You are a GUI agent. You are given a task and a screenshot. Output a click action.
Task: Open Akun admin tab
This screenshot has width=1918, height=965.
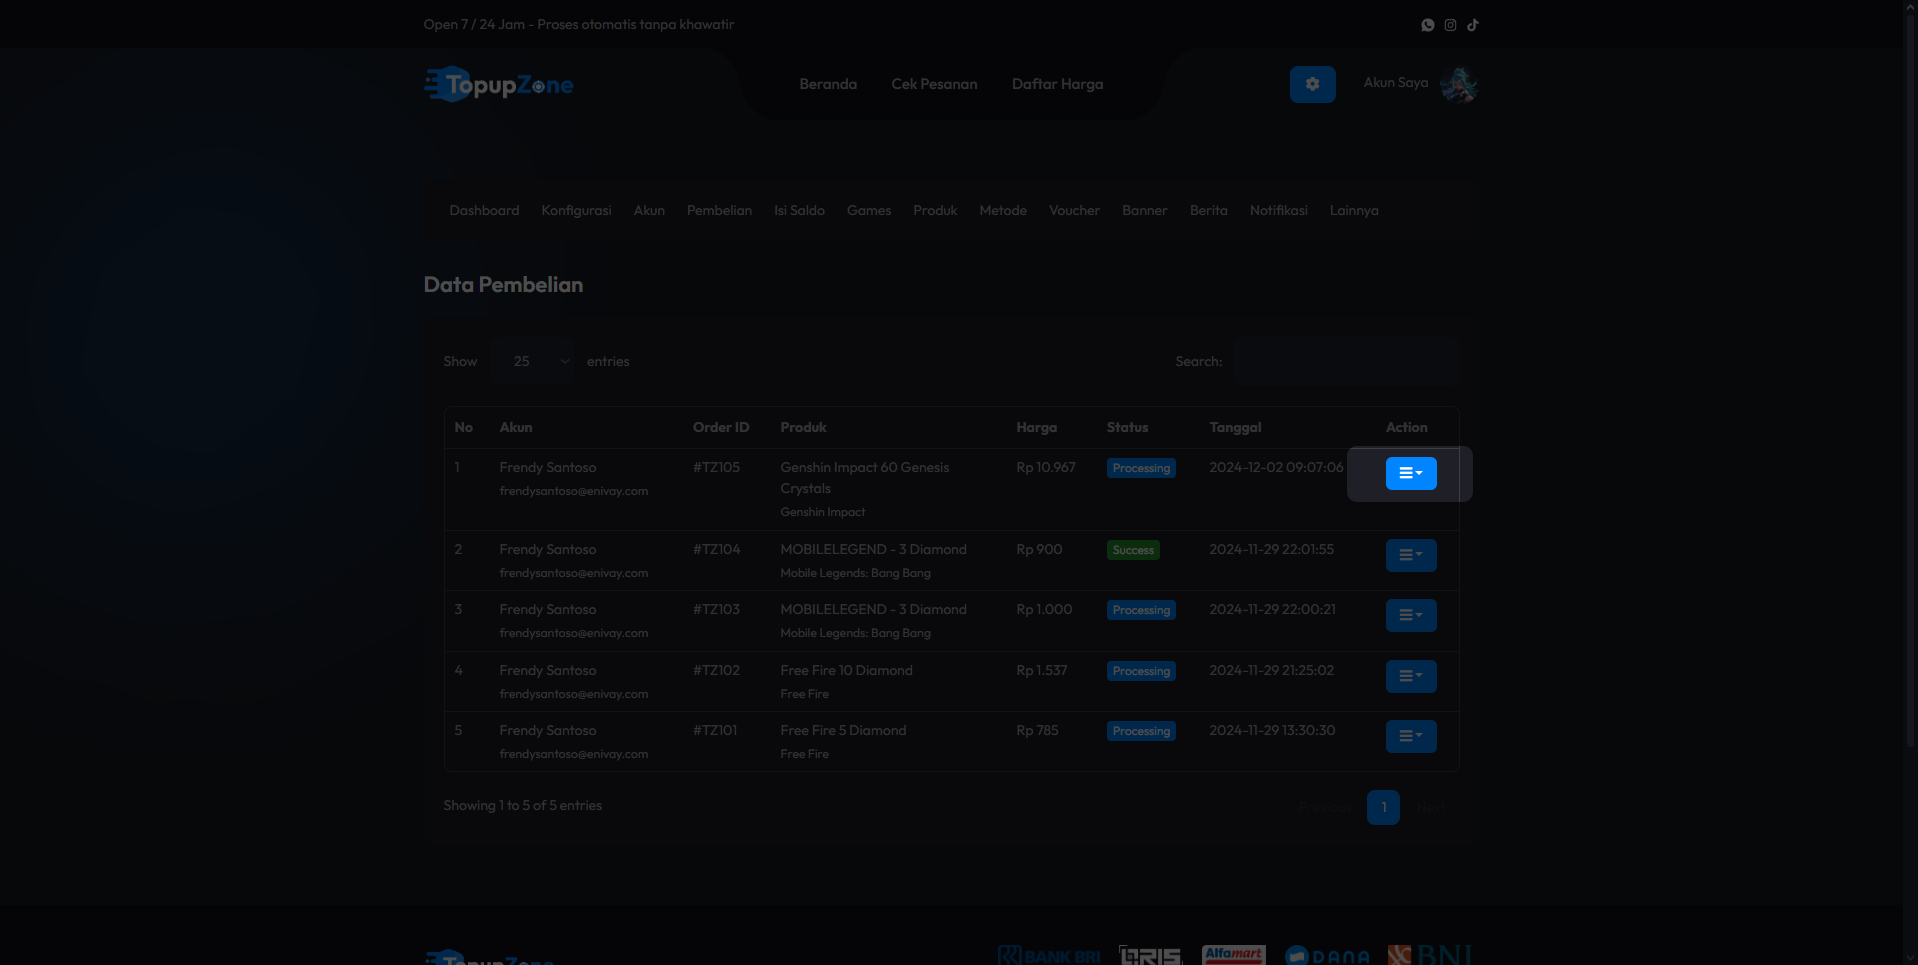(649, 210)
